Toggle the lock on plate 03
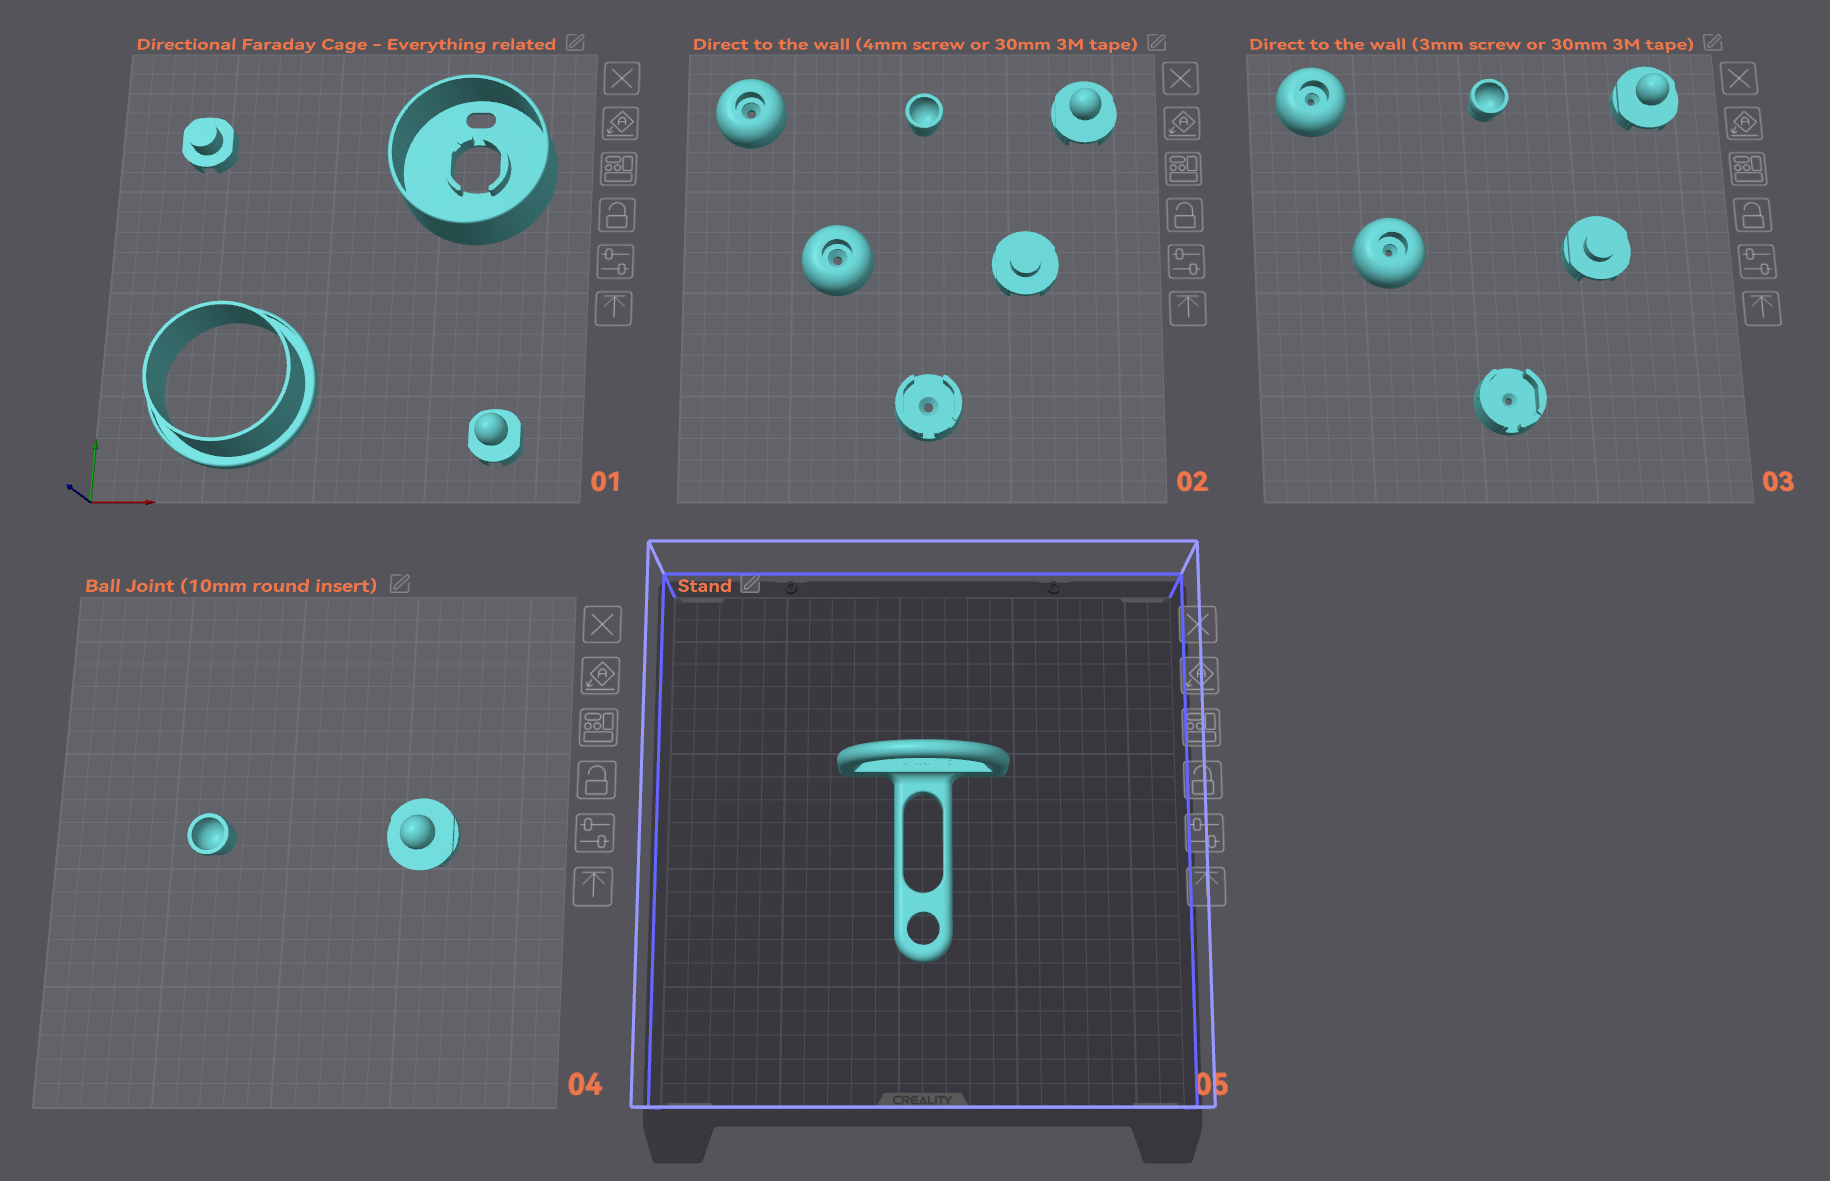1830x1181 pixels. (x=1752, y=215)
